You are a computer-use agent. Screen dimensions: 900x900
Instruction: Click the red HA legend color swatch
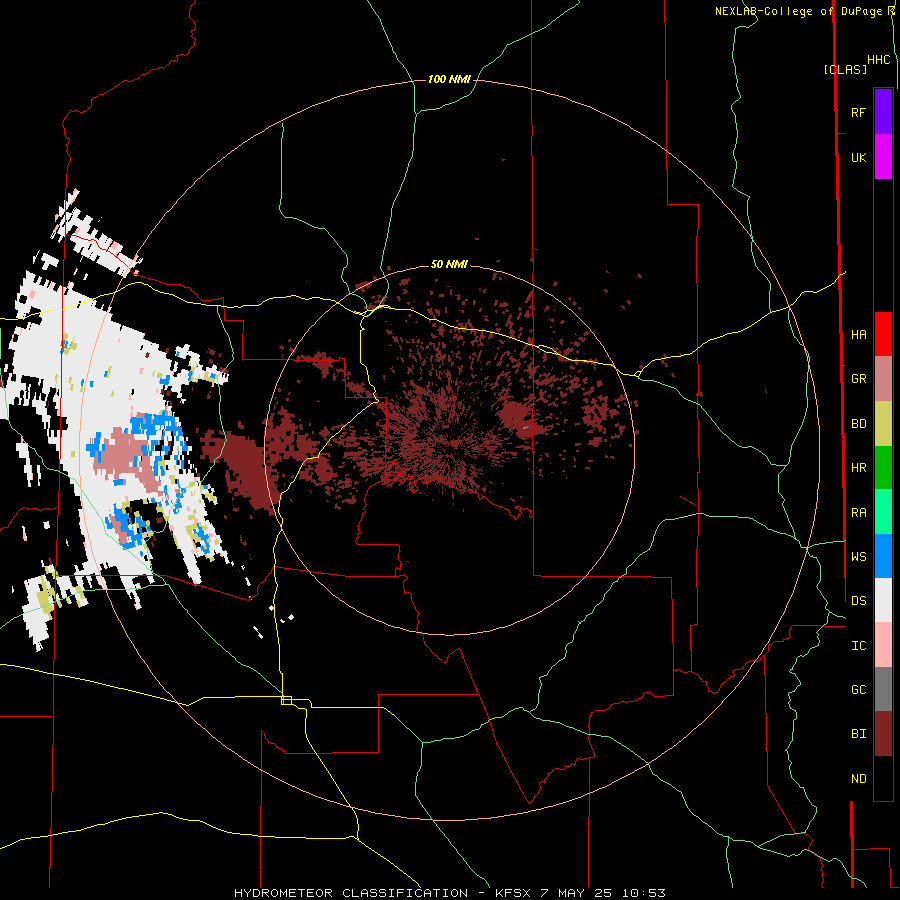pos(883,334)
